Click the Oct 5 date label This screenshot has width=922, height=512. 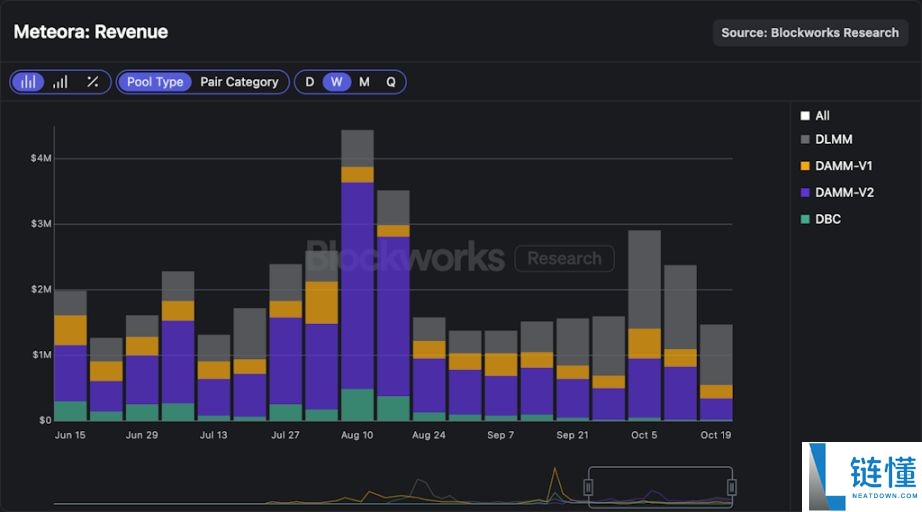[644, 435]
